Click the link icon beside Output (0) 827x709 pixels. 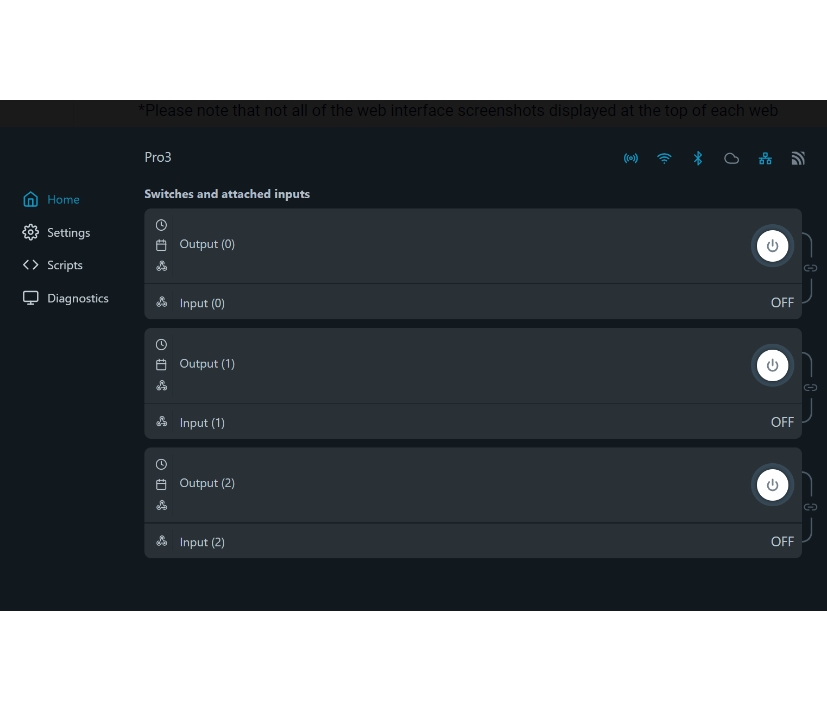pos(811,268)
